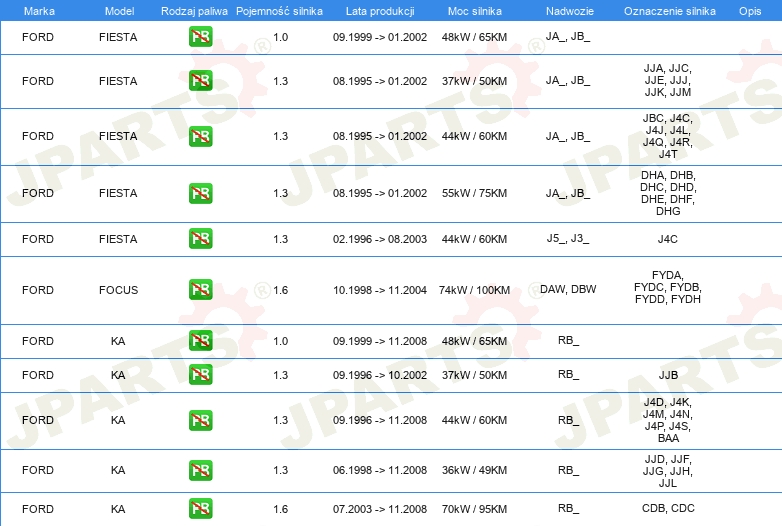782x526 pixels.
Task: Select the FORD cell in the Focus row
Action: pos(38,290)
